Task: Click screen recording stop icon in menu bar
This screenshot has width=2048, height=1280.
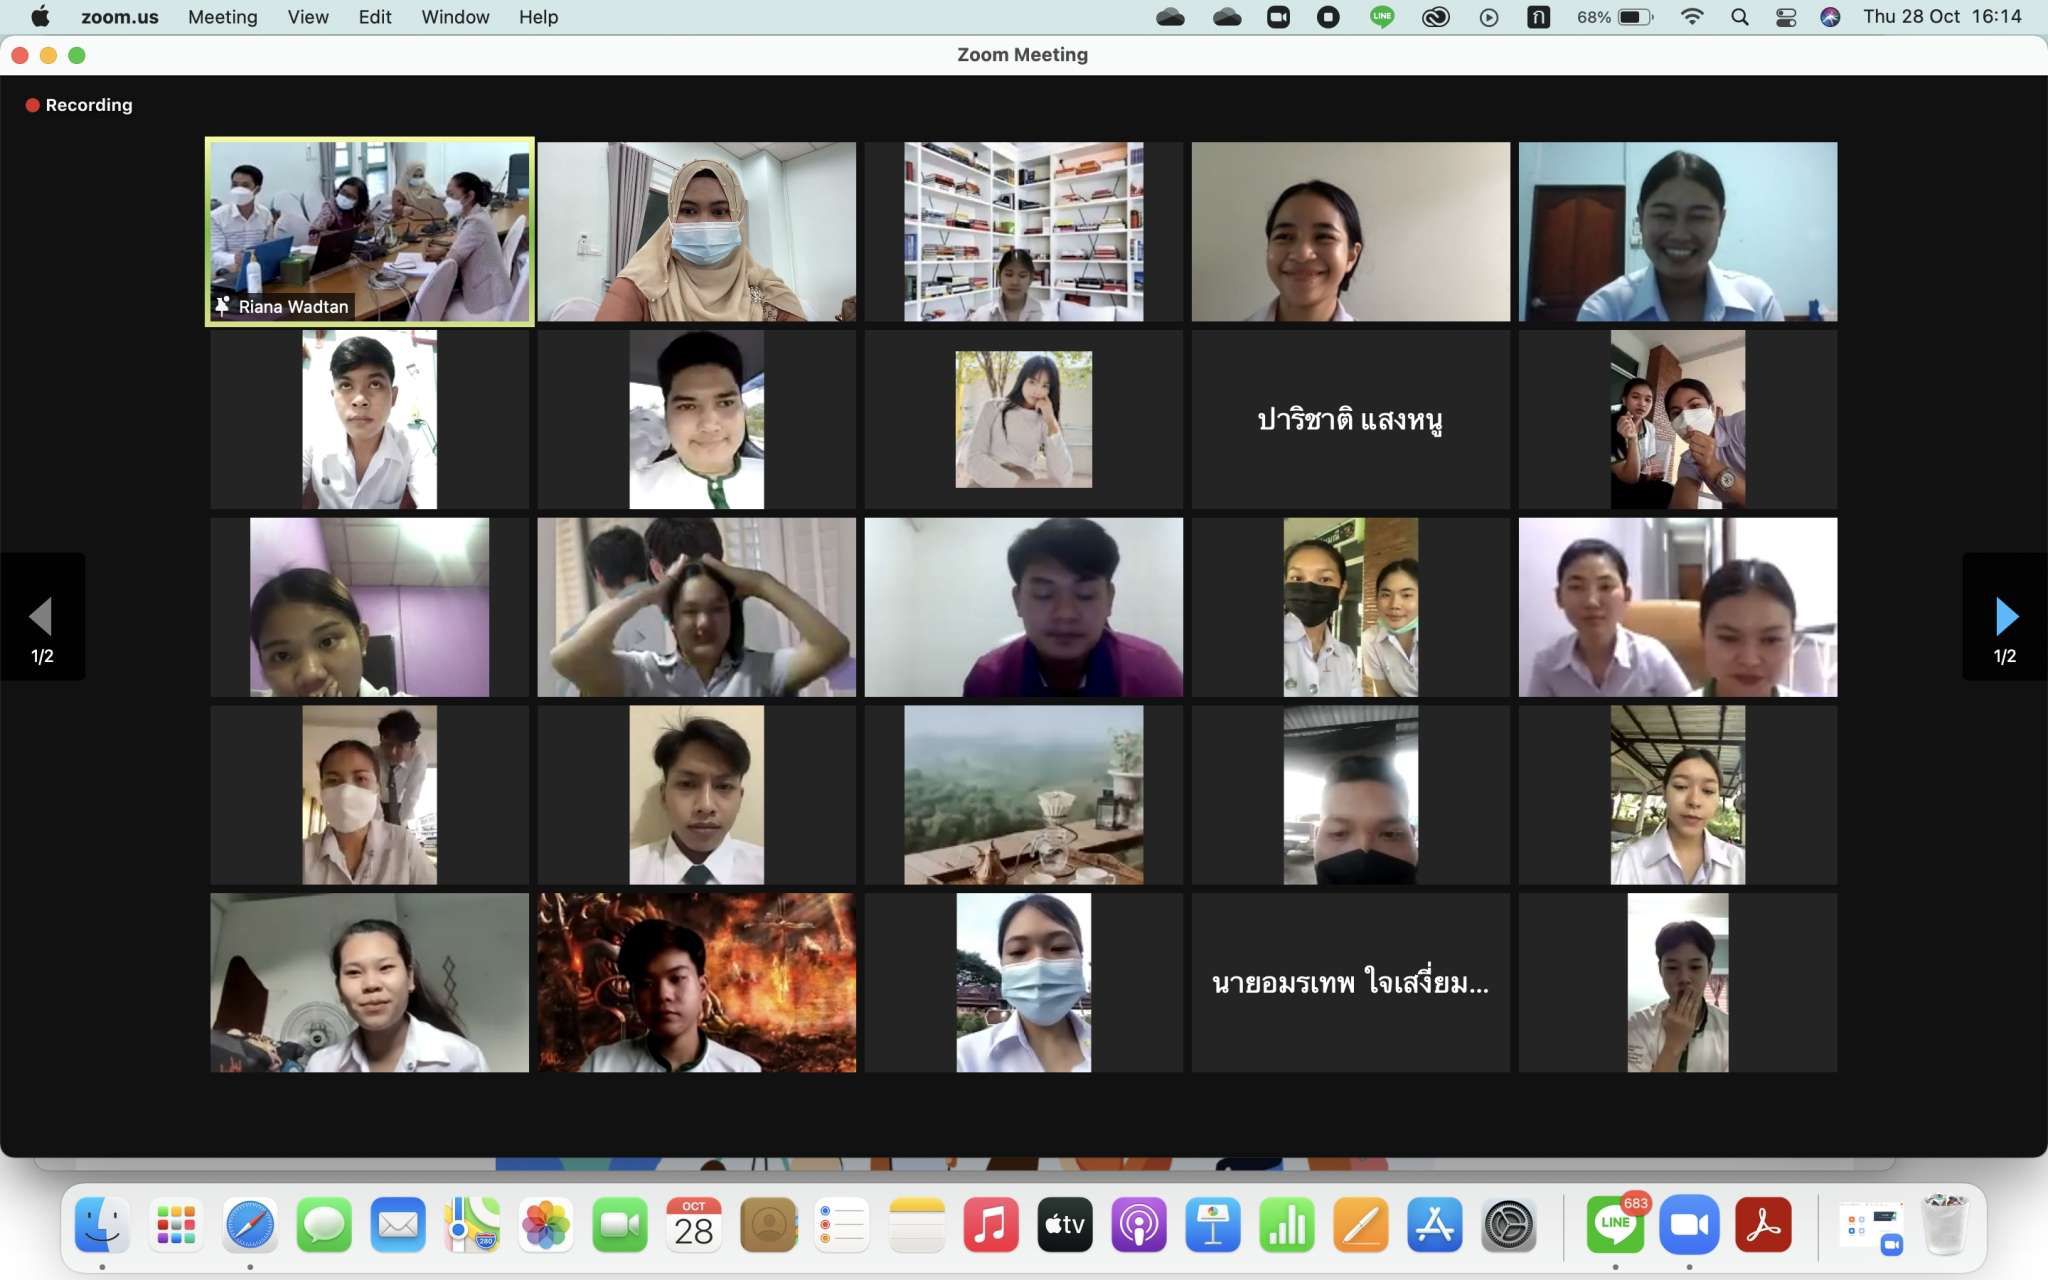Action: pos(1328,17)
